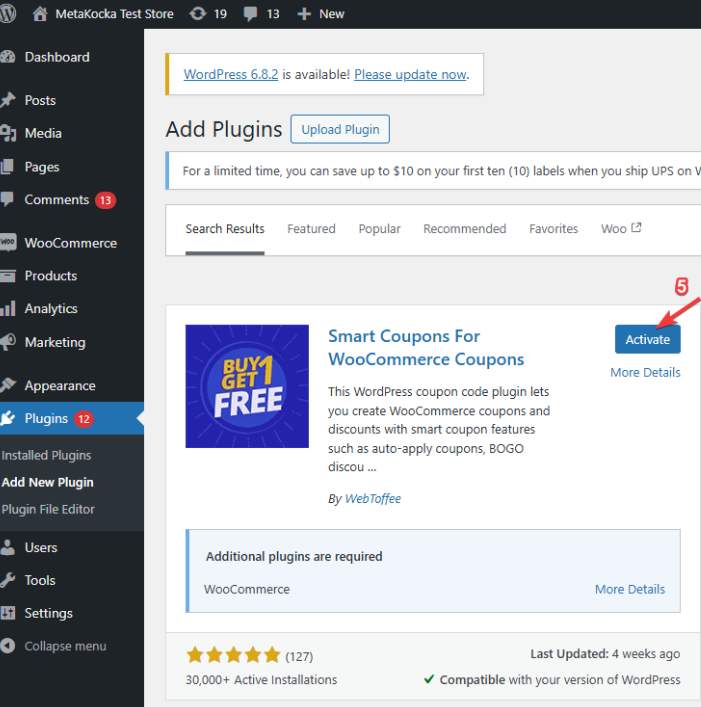701x707 pixels.
Task: Click the WordPress logo icon
Action: click(x=8, y=14)
